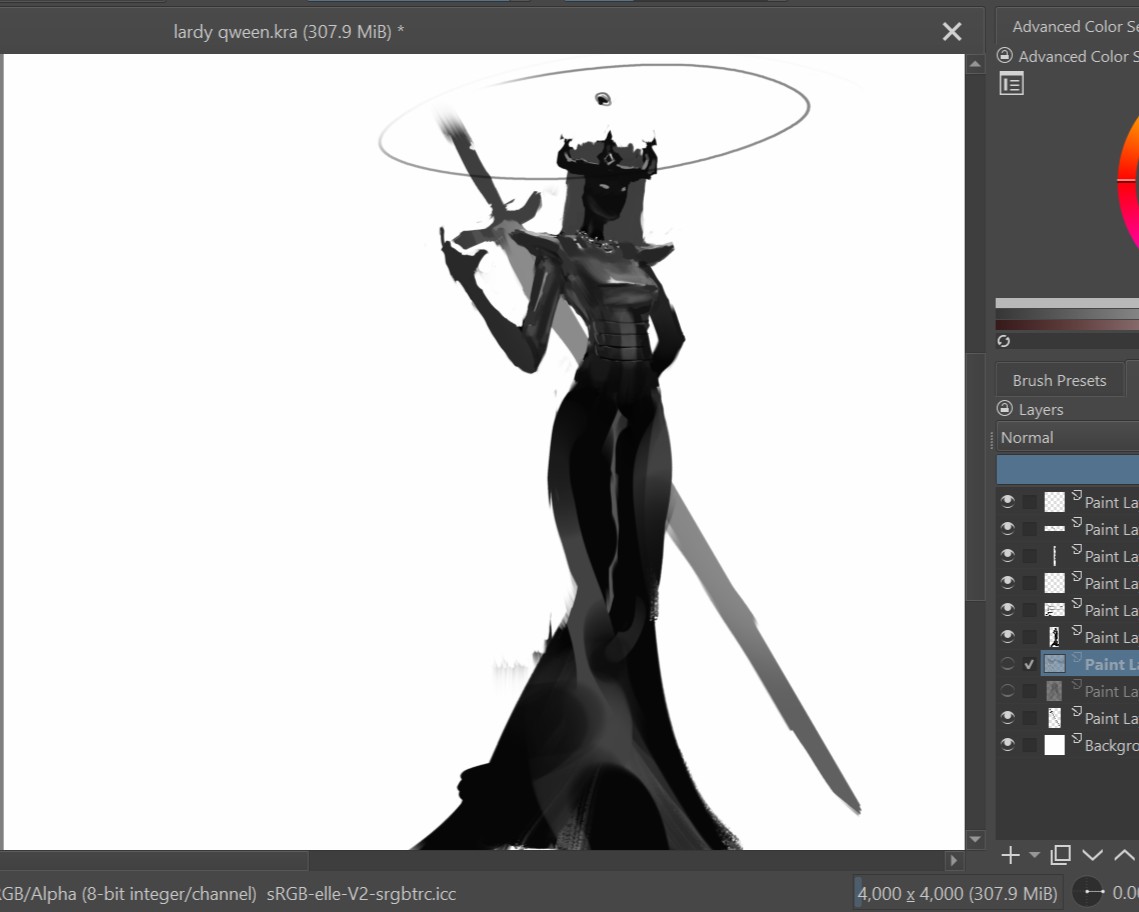Click the layer property icon on the Background row
1139x912 pixels.
[x=1077, y=738]
